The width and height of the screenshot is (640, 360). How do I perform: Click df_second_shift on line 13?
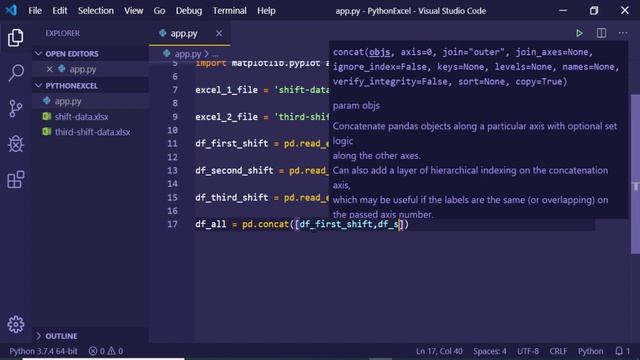pos(234,171)
